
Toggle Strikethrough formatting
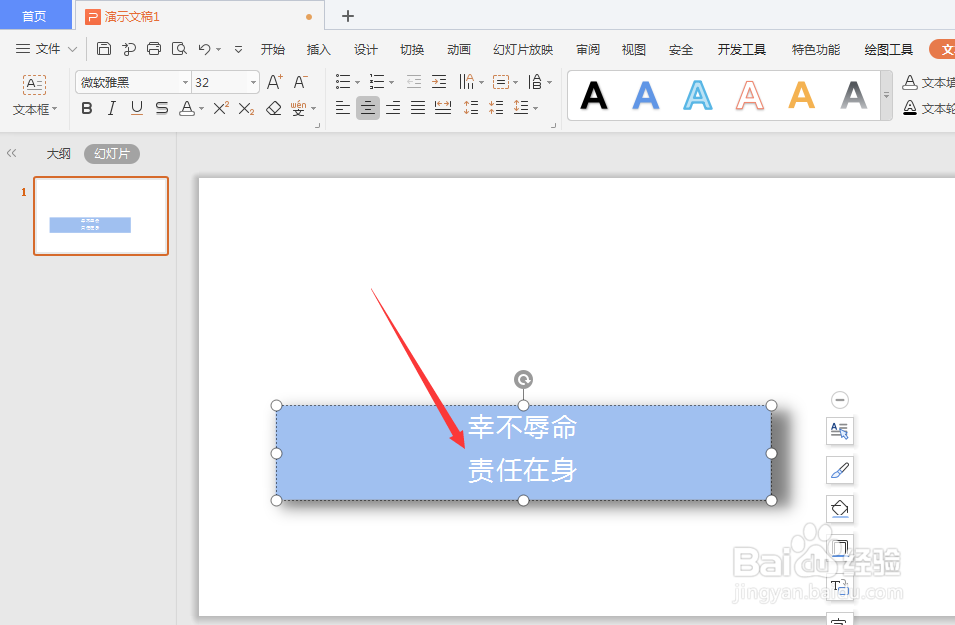[161, 108]
